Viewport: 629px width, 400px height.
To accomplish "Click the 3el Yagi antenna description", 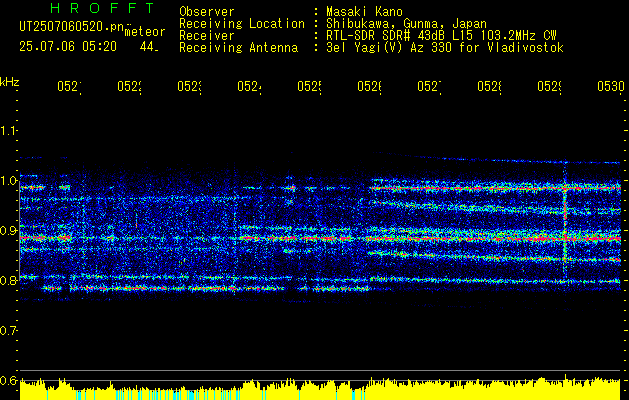I will click(x=445, y=48).
